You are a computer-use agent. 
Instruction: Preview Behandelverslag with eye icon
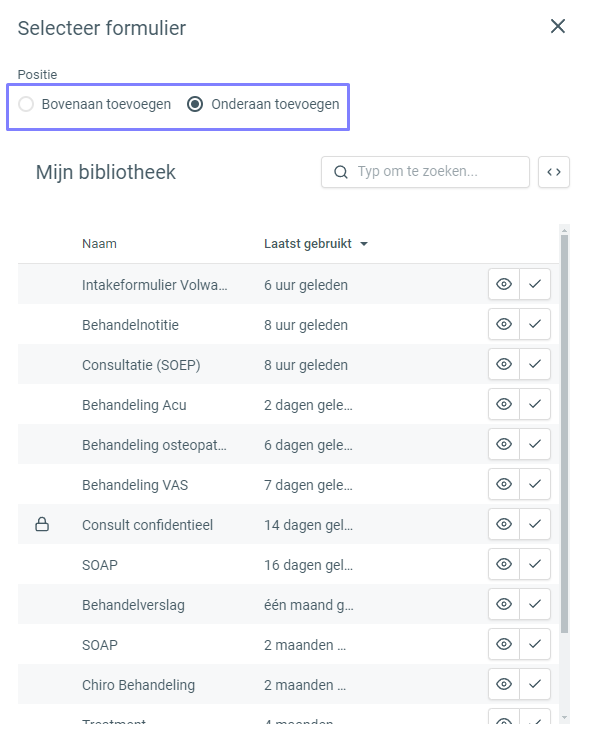[504, 604]
